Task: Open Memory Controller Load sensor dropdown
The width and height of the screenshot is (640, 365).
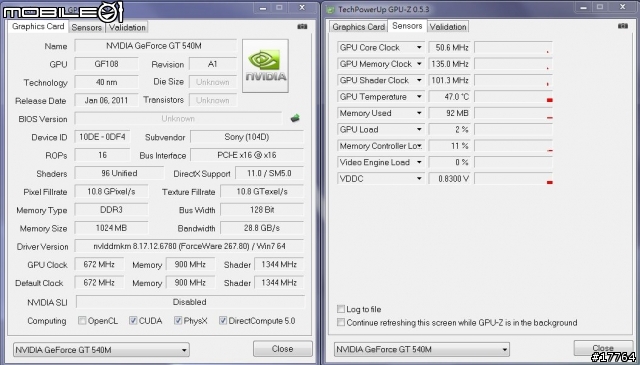Action: tap(419, 146)
